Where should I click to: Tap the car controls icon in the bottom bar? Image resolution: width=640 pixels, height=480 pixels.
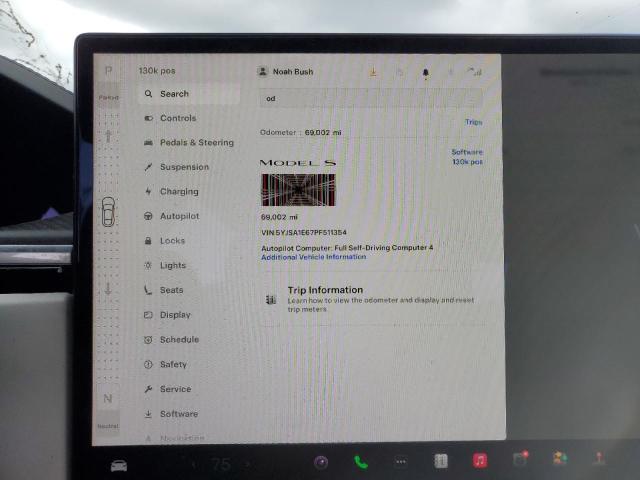pyautogui.click(x=119, y=466)
